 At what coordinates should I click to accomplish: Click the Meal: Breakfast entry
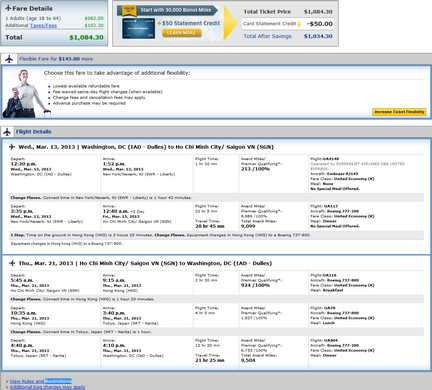pos(326,290)
